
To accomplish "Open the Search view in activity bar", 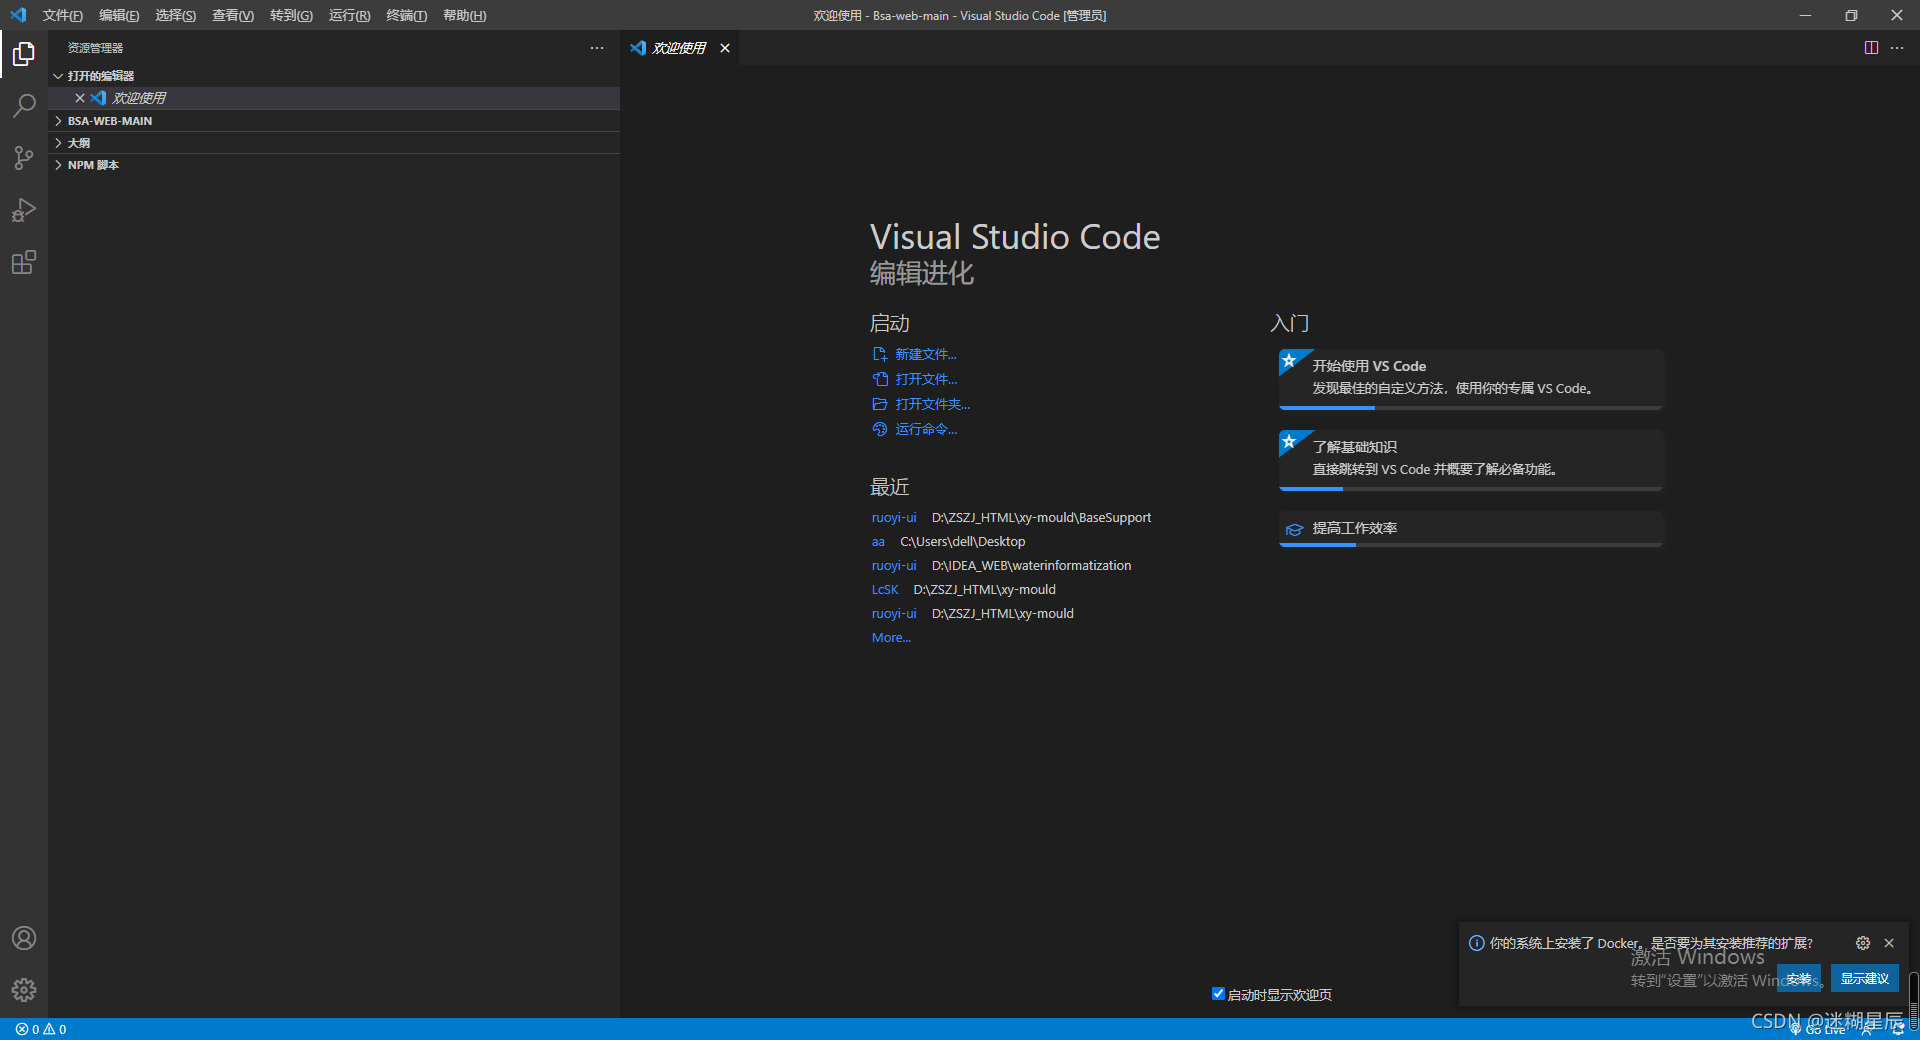I will click(x=24, y=106).
